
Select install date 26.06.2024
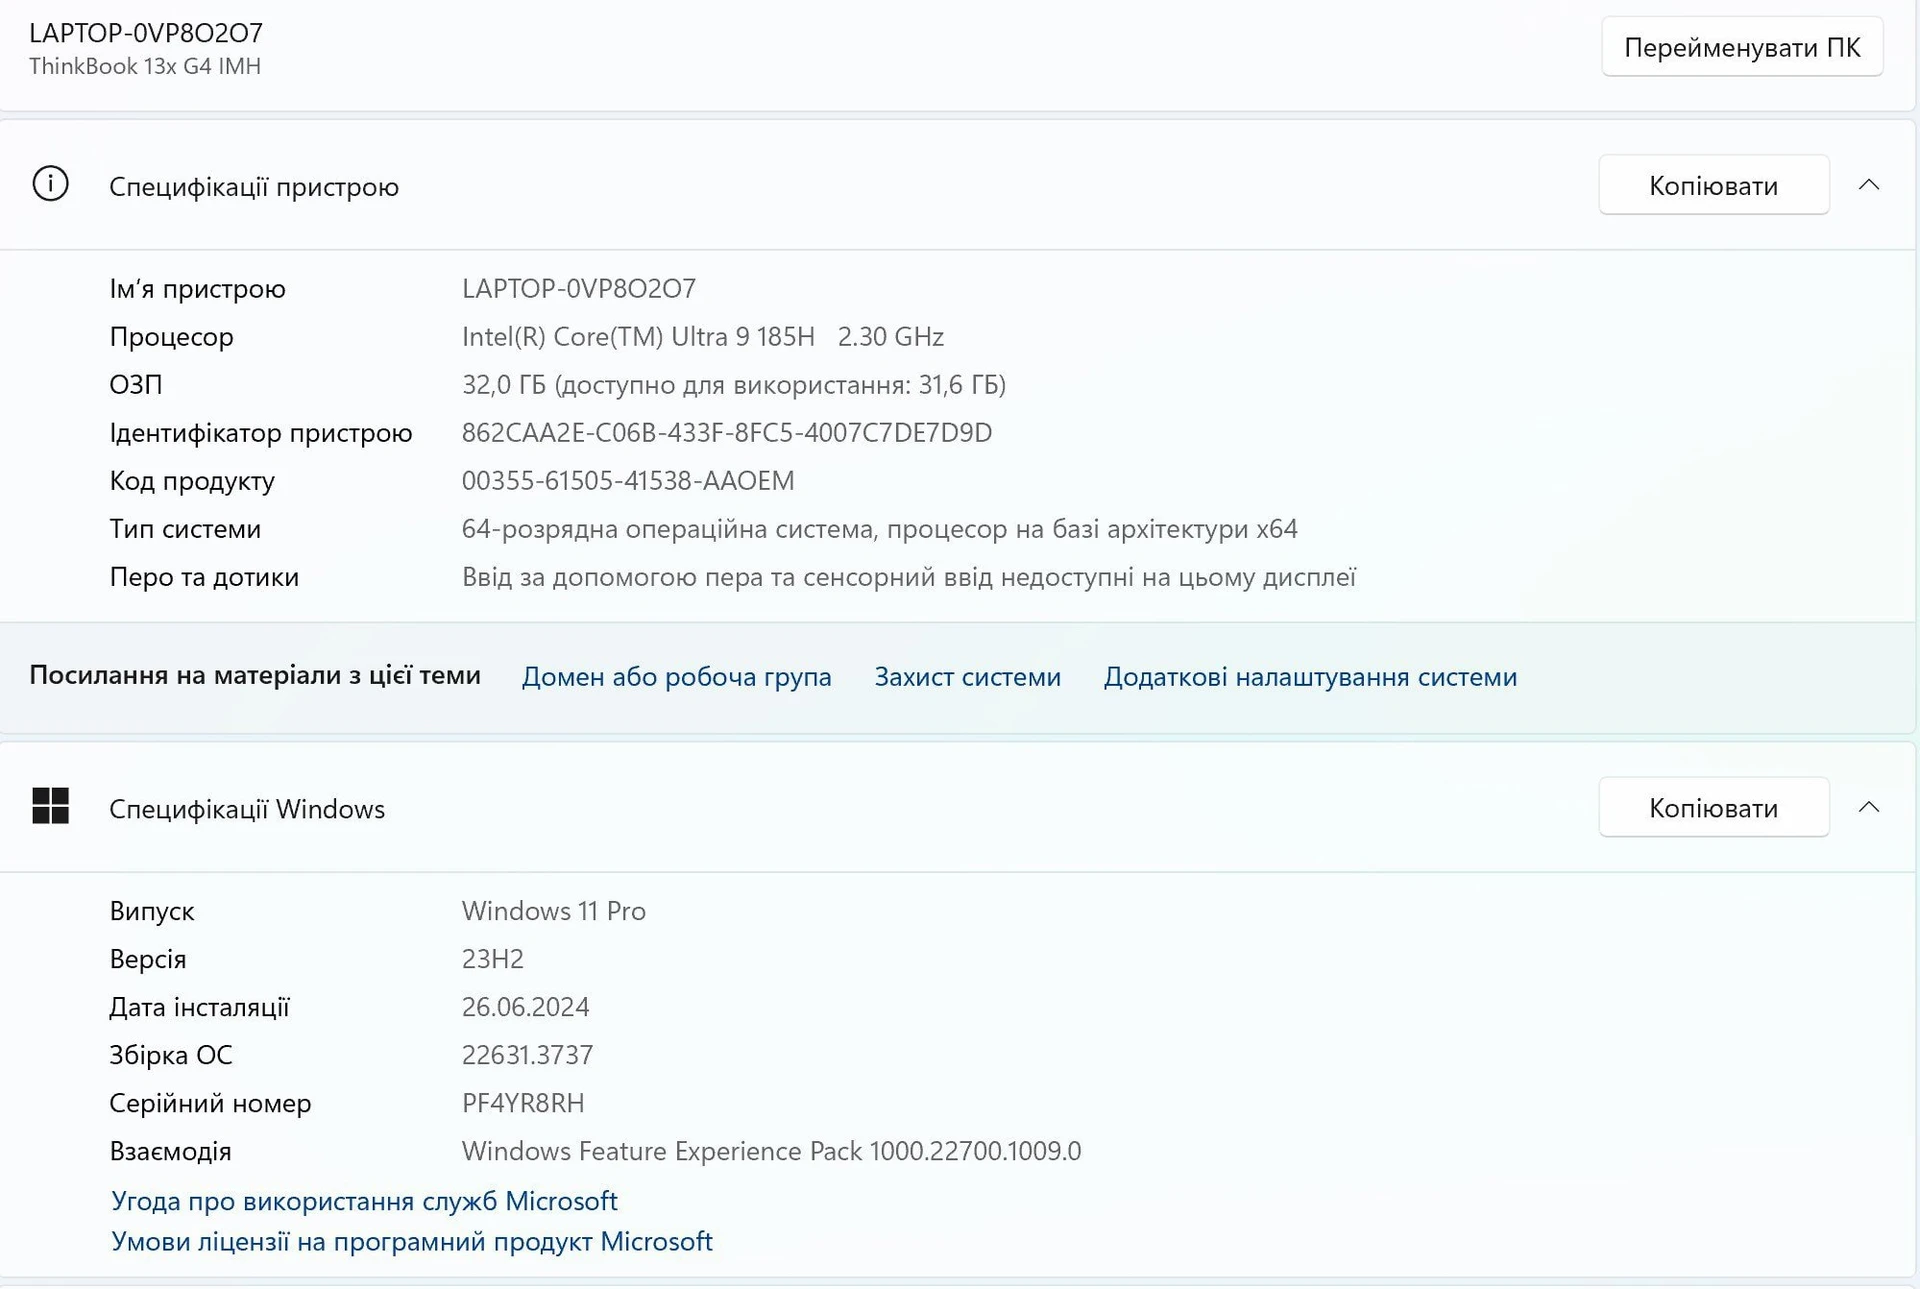pos(526,1007)
